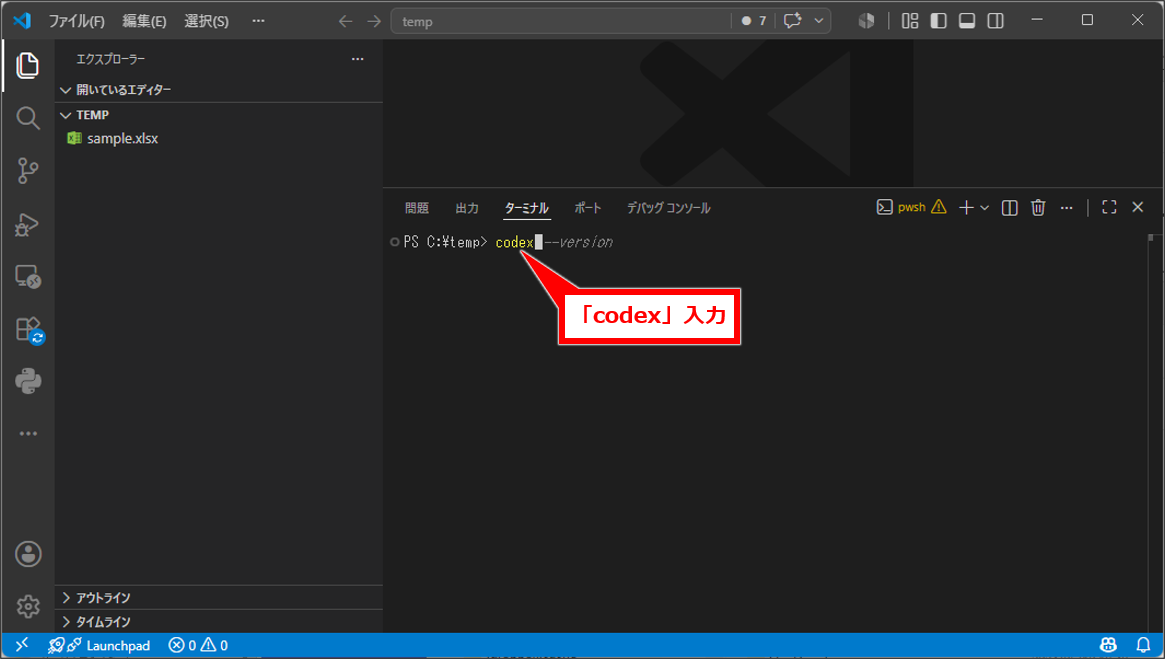Open the Run and Debug view icon
The height and width of the screenshot is (659, 1165).
[x=27, y=224]
